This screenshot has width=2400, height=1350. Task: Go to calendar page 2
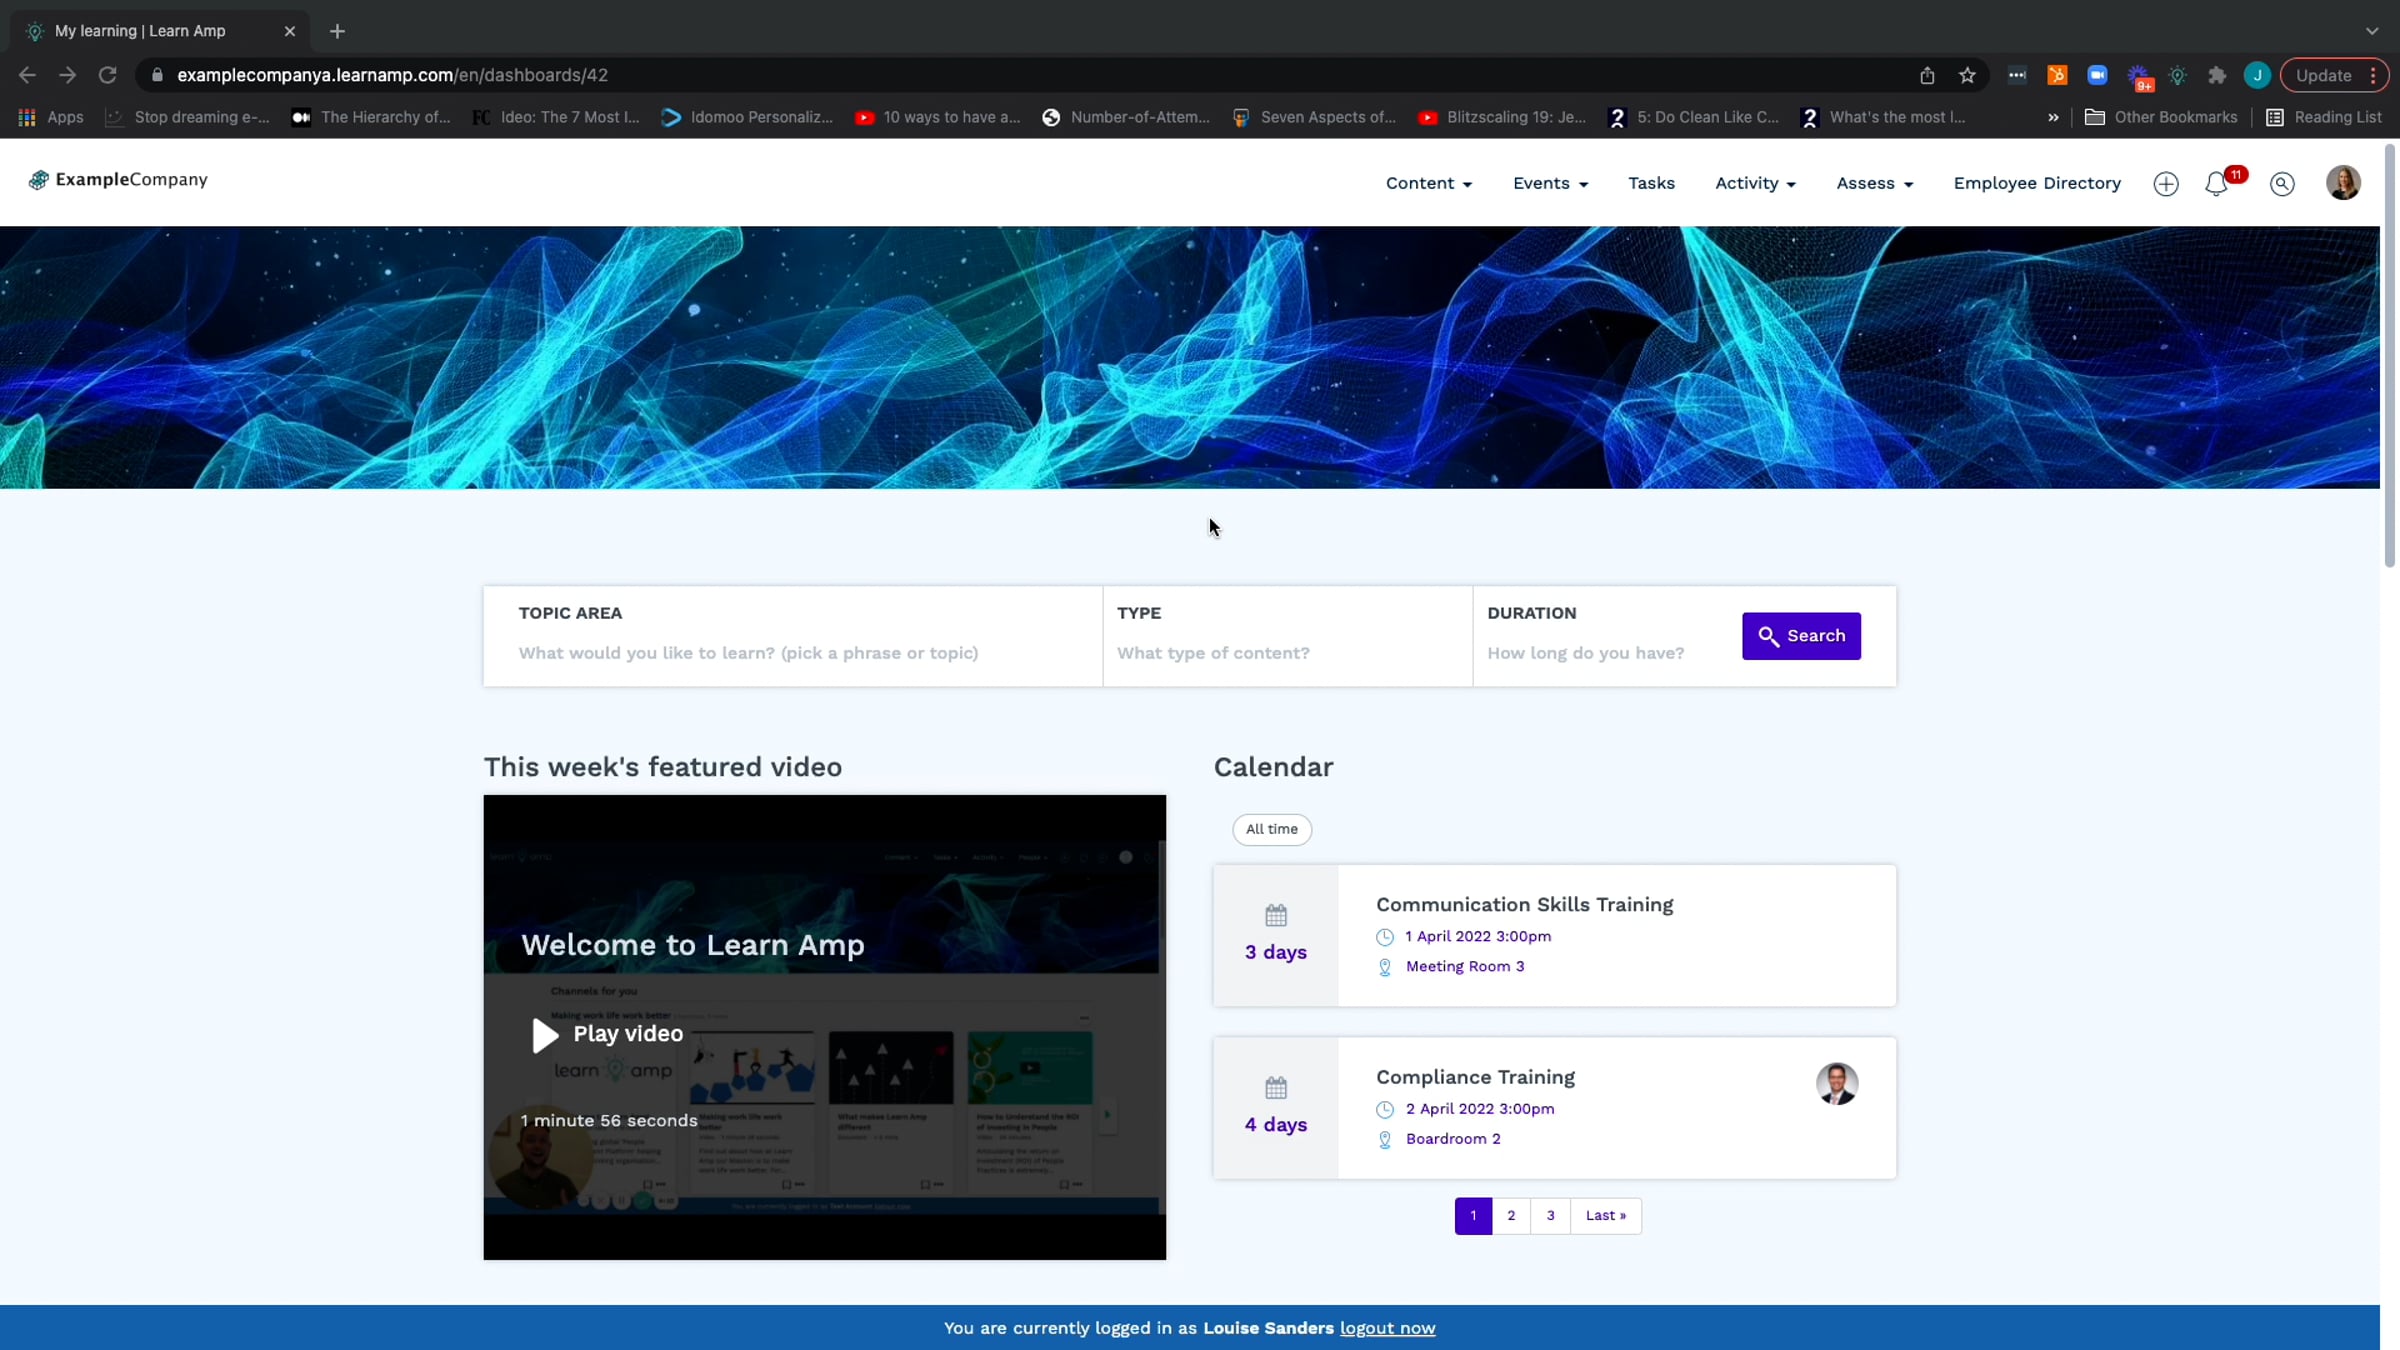[1511, 1216]
